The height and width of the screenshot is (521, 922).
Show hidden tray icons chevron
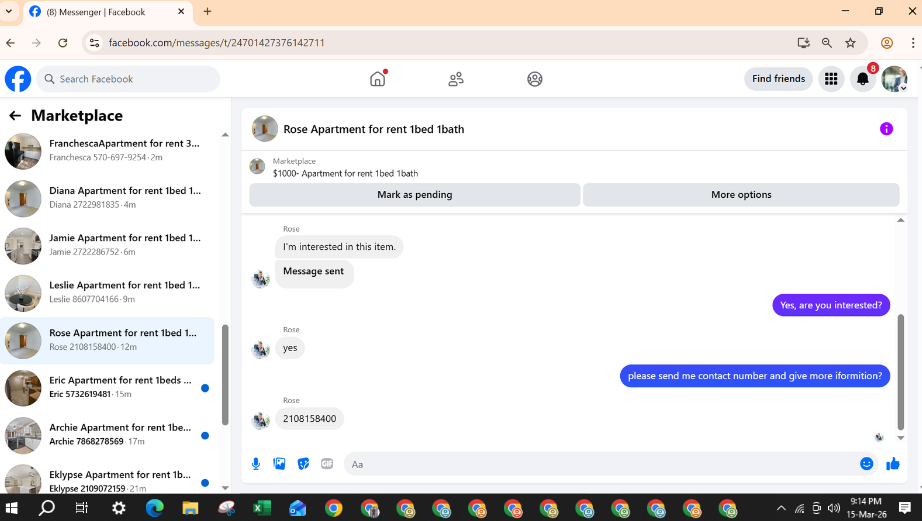click(781, 508)
